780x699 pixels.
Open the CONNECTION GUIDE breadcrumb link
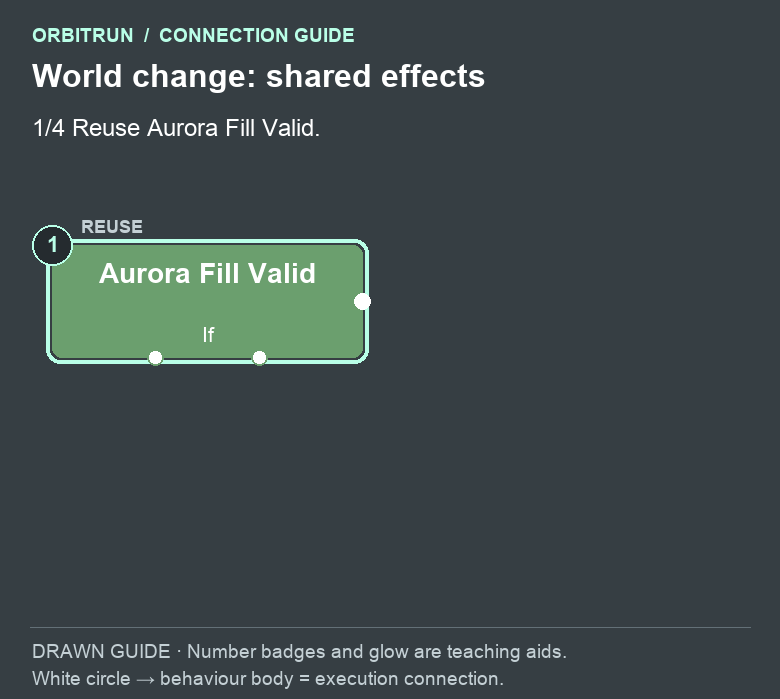pyautogui.click(x=257, y=35)
